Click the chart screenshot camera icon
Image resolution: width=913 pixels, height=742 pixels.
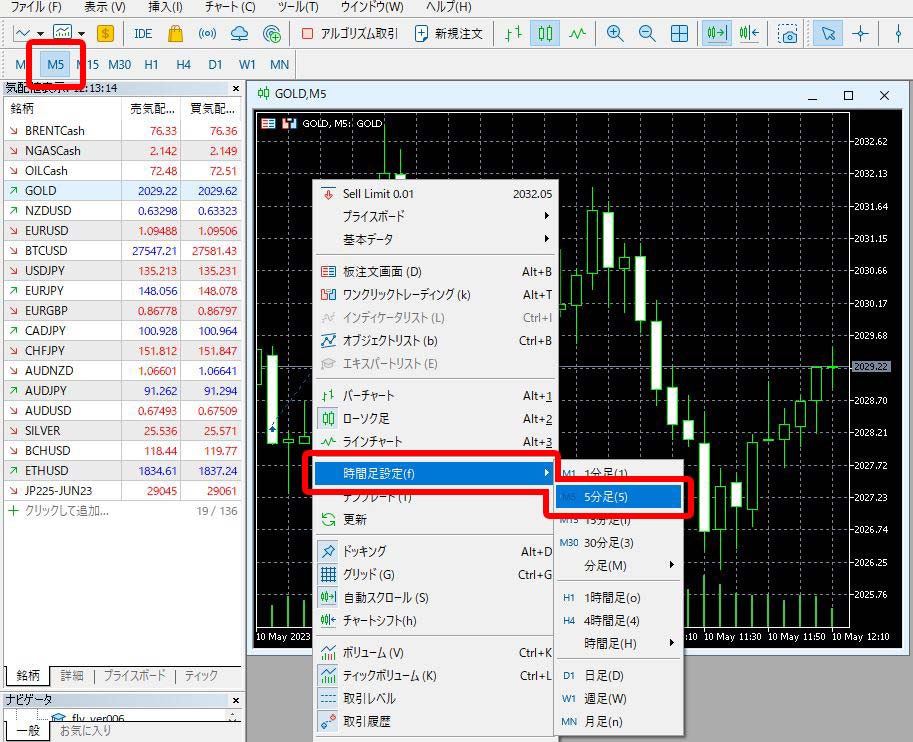coord(788,33)
